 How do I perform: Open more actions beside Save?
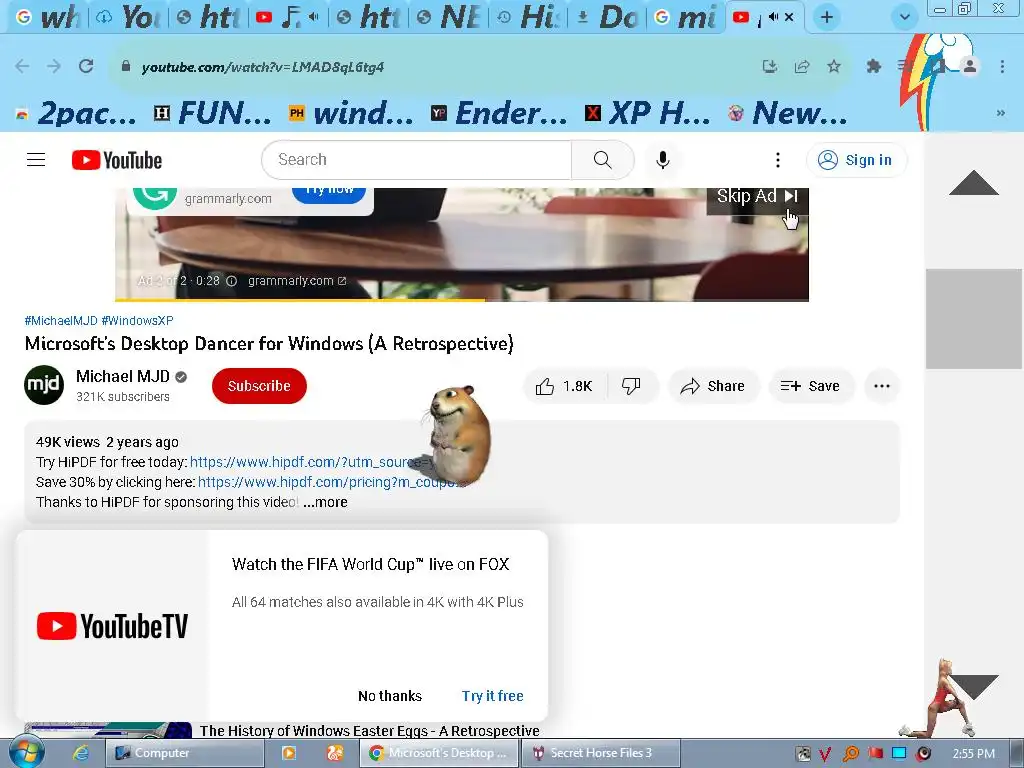(x=882, y=386)
